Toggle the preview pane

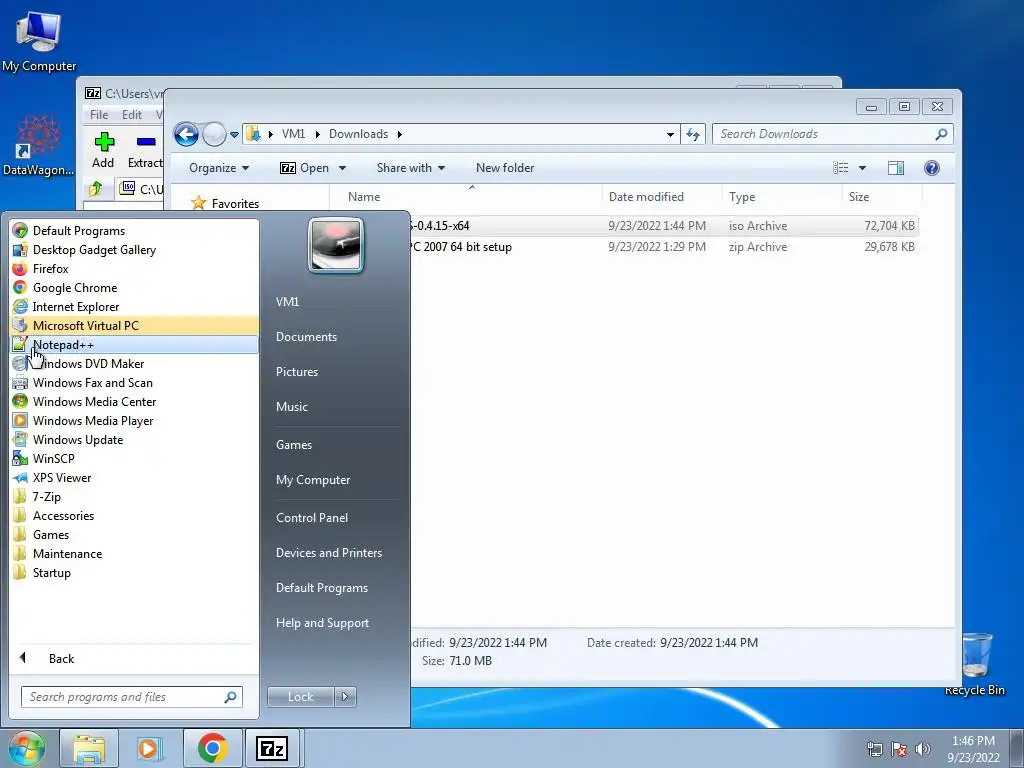[896, 168]
